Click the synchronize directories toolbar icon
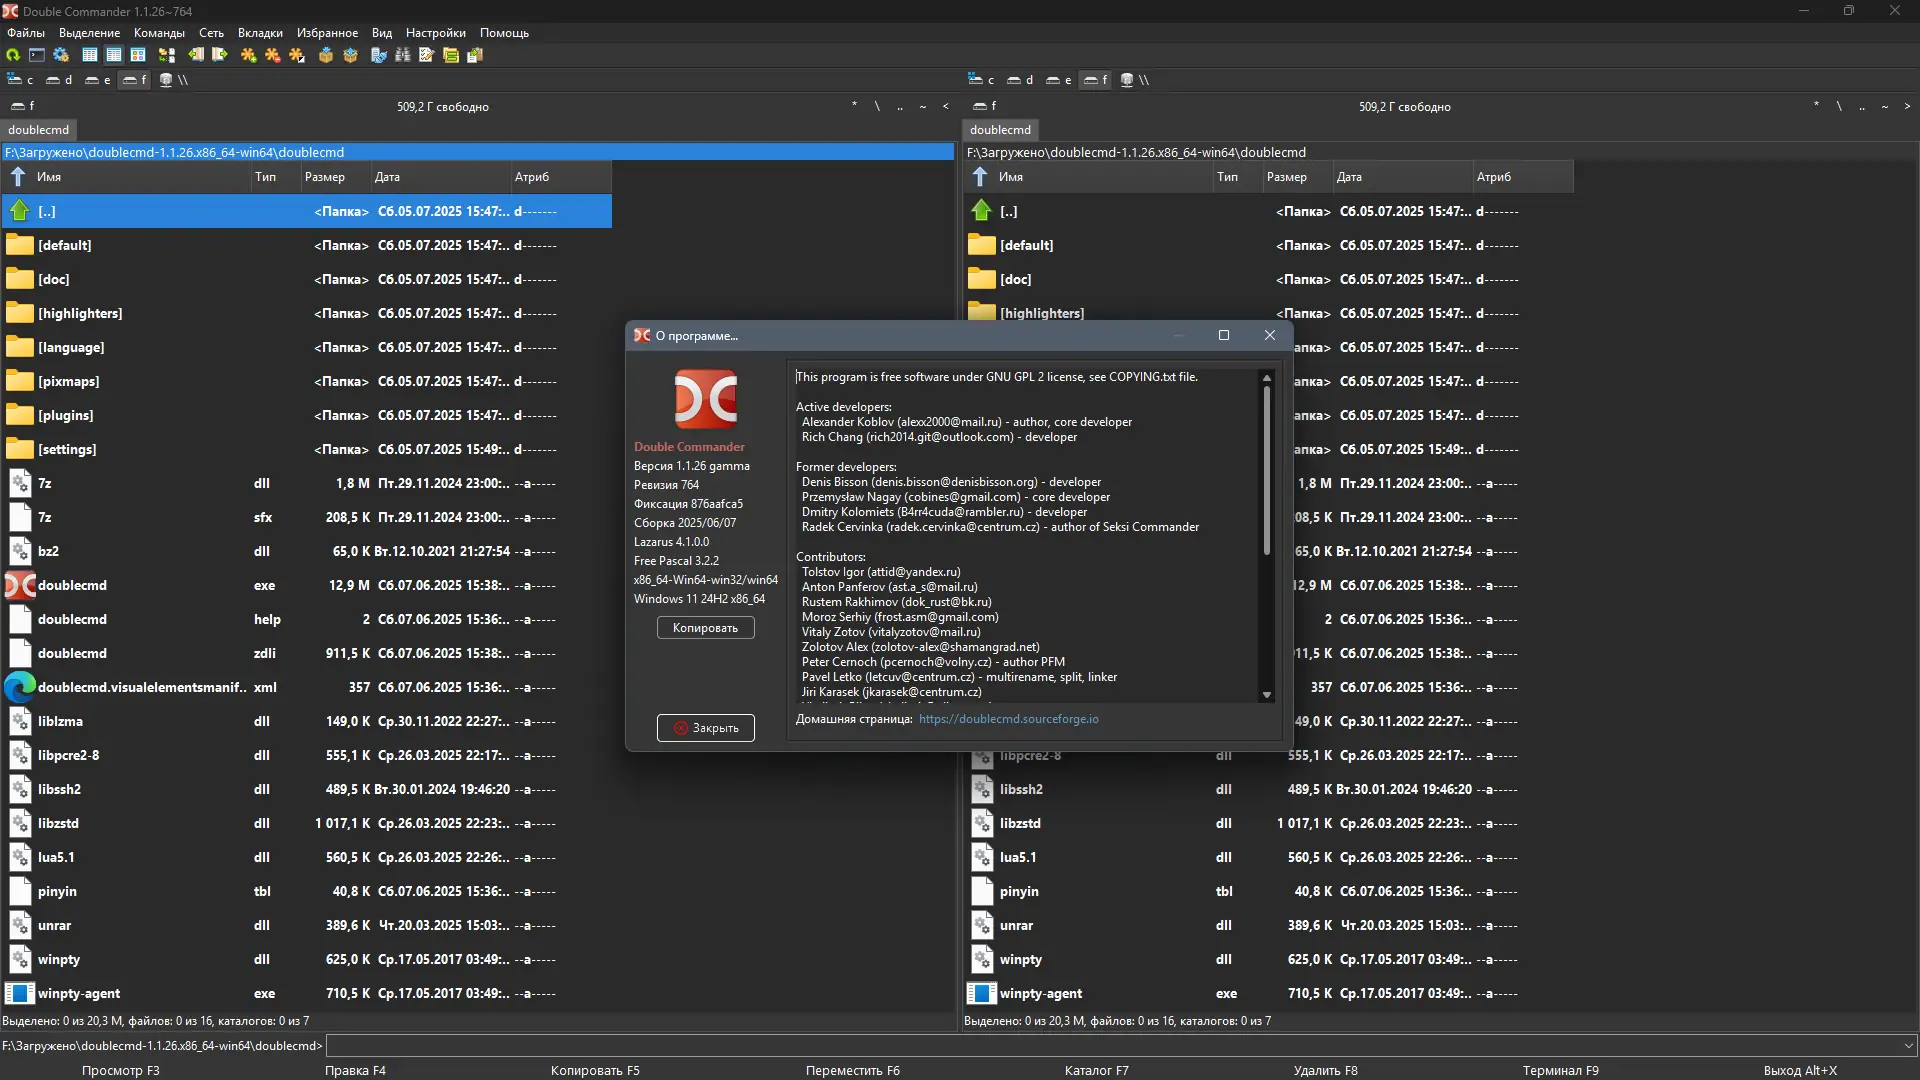This screenshot has width=1920, height=1080. (451, 55)
